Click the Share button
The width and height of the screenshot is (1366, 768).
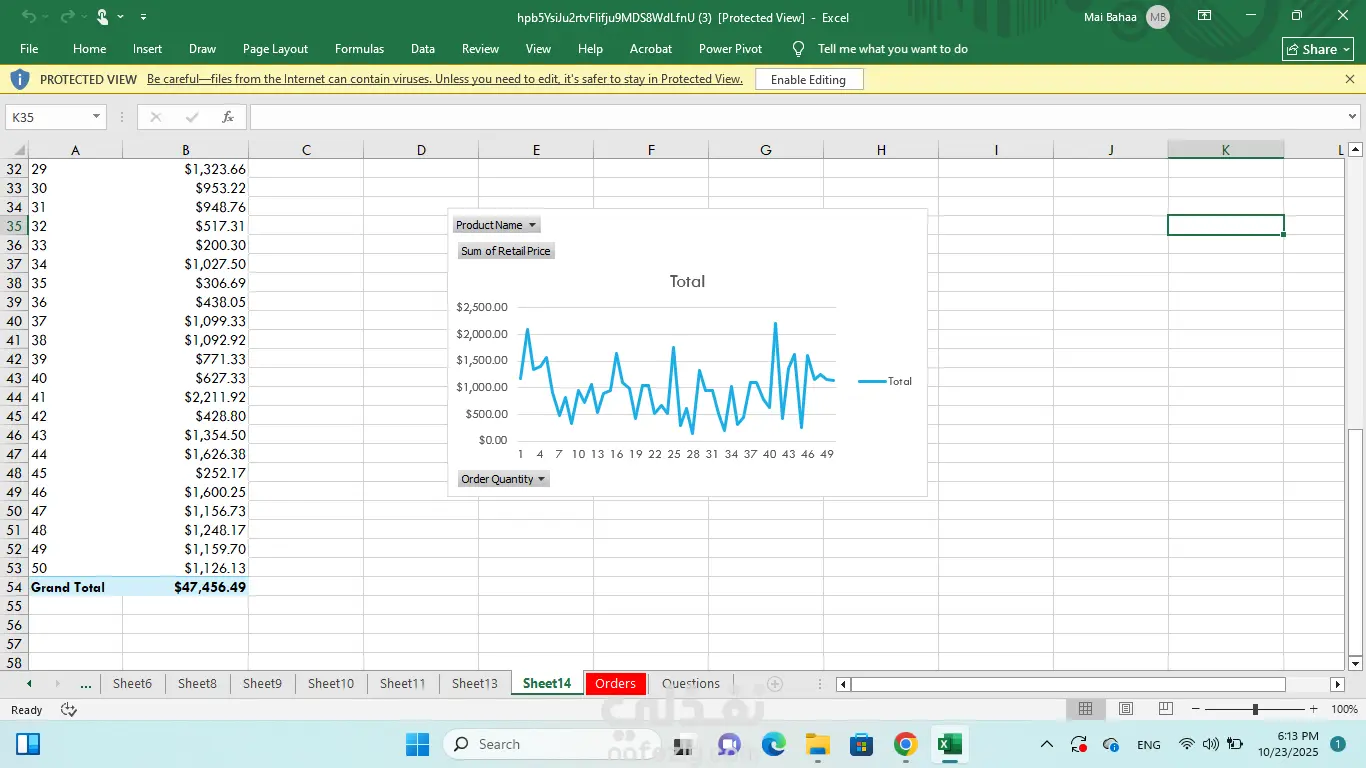pyautogui.click(x=1318, y=49)
